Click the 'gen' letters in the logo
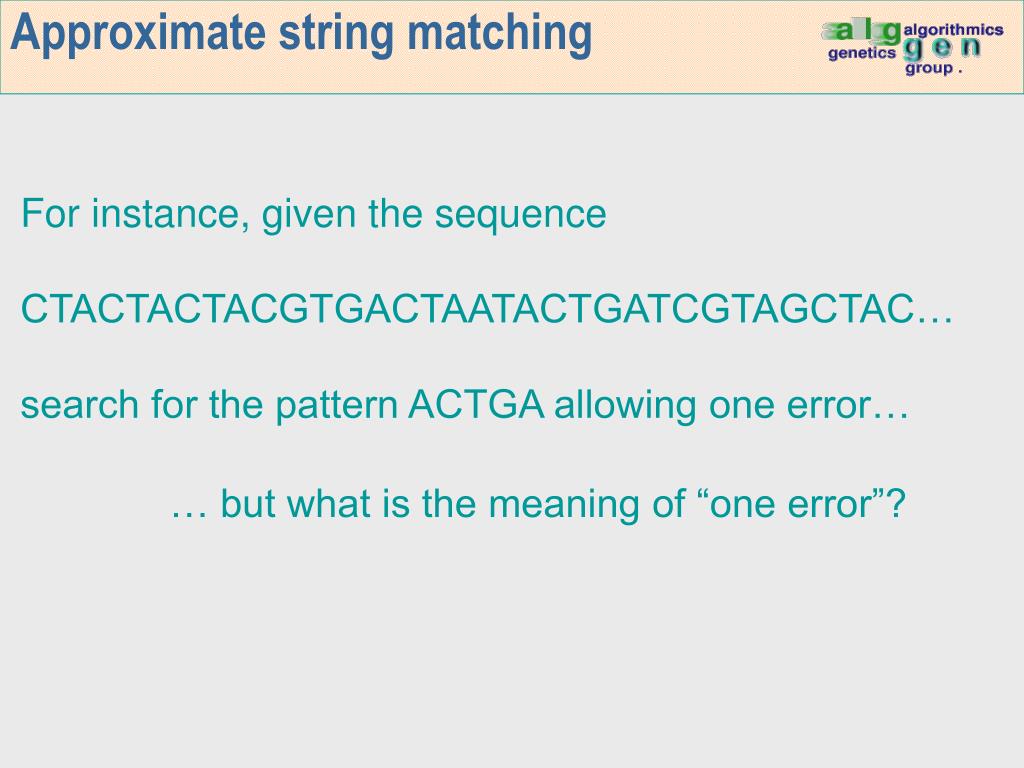This screenshot has height=768, width=1024. click(940, 48)
